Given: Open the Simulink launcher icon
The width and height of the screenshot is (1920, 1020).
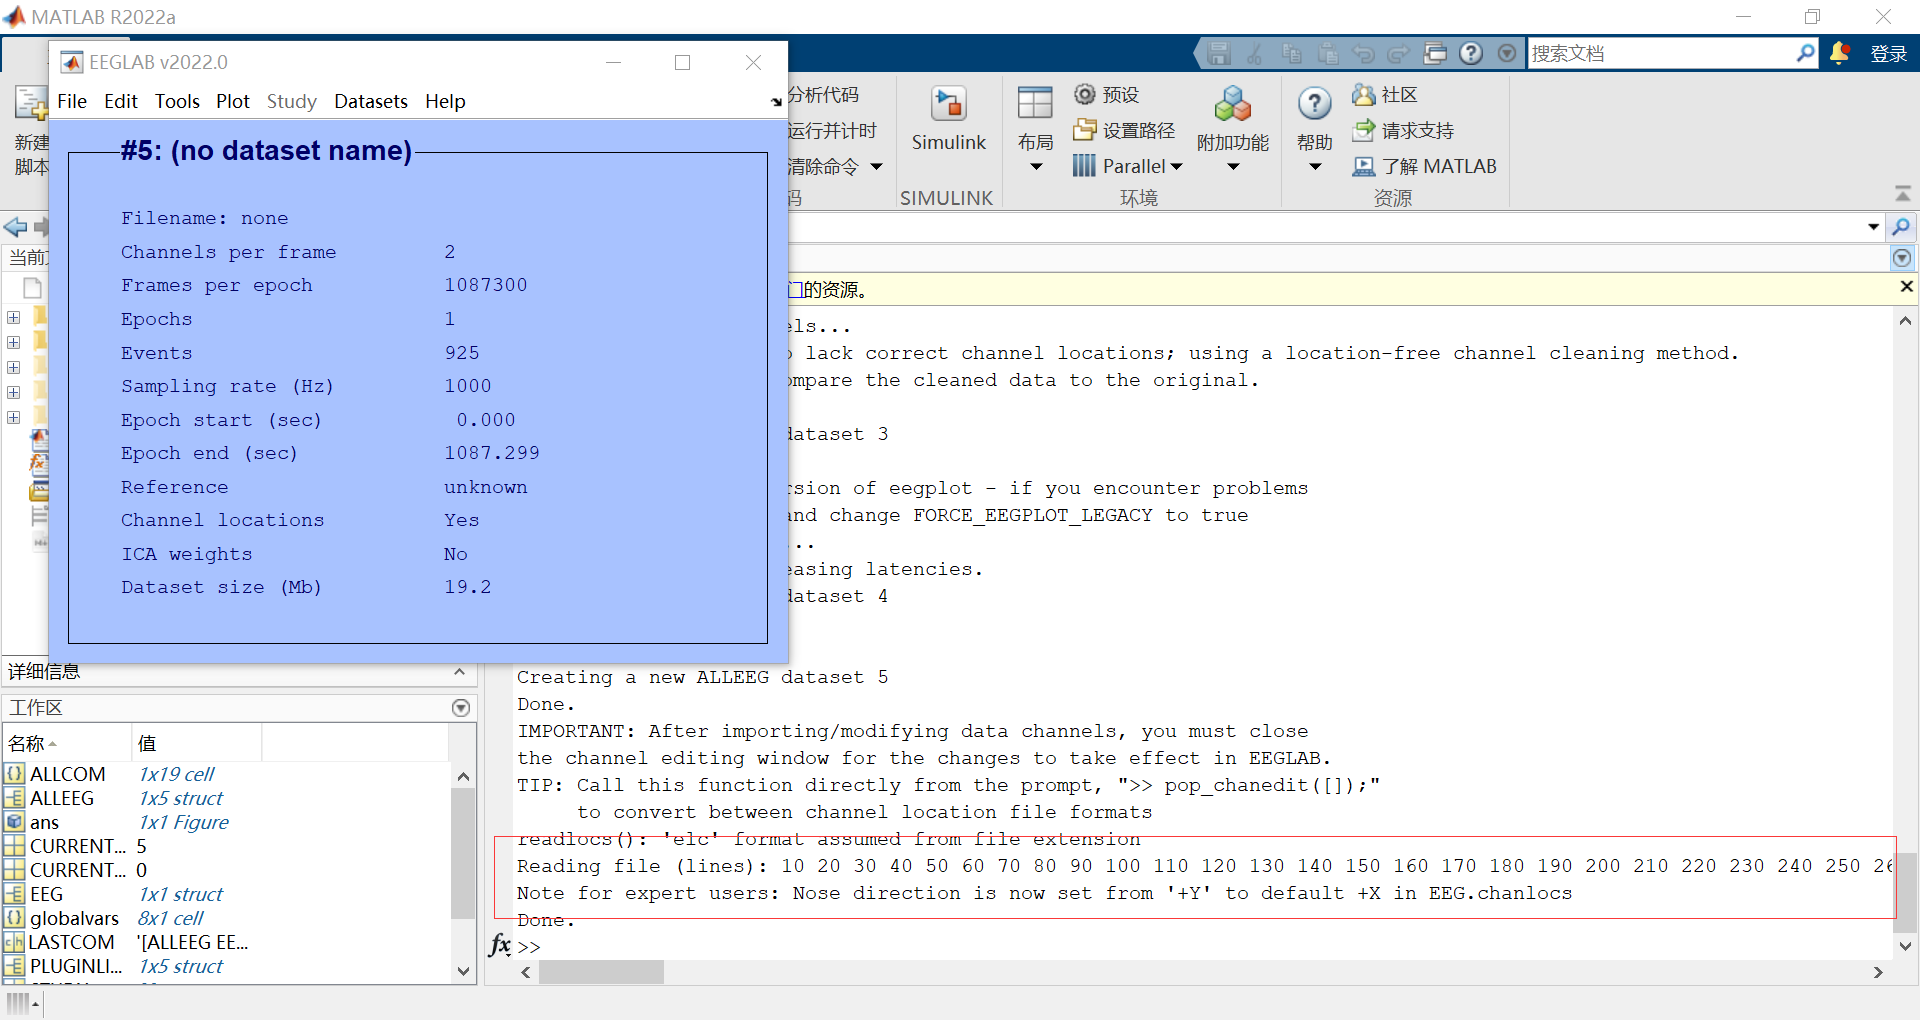Looking at the screenshot, I should (x=948, y=104).
